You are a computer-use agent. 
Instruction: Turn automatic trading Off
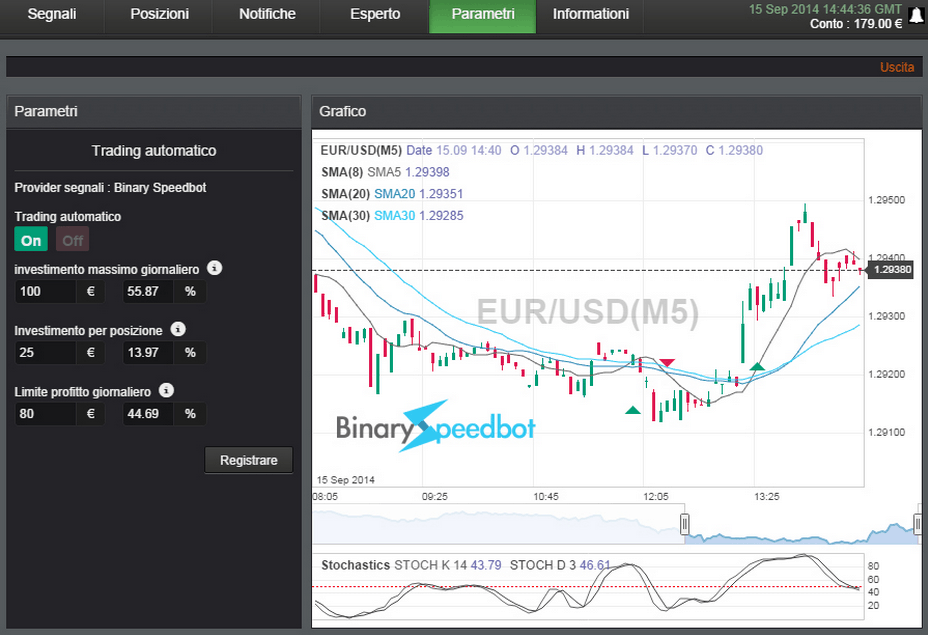tap(72, 240)
